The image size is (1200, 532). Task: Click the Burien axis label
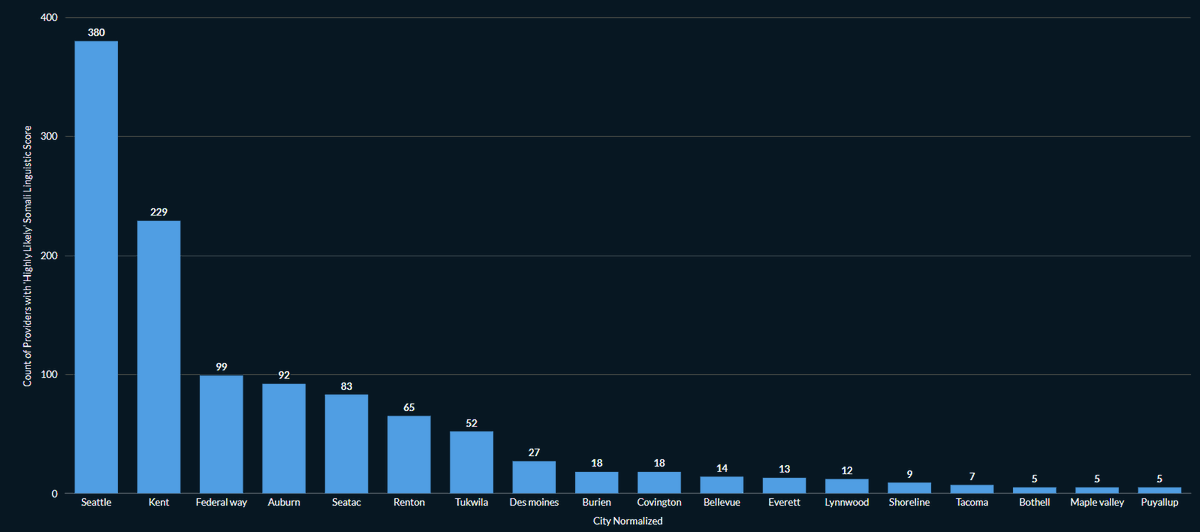pyautogui.click(x=596, y=503)
